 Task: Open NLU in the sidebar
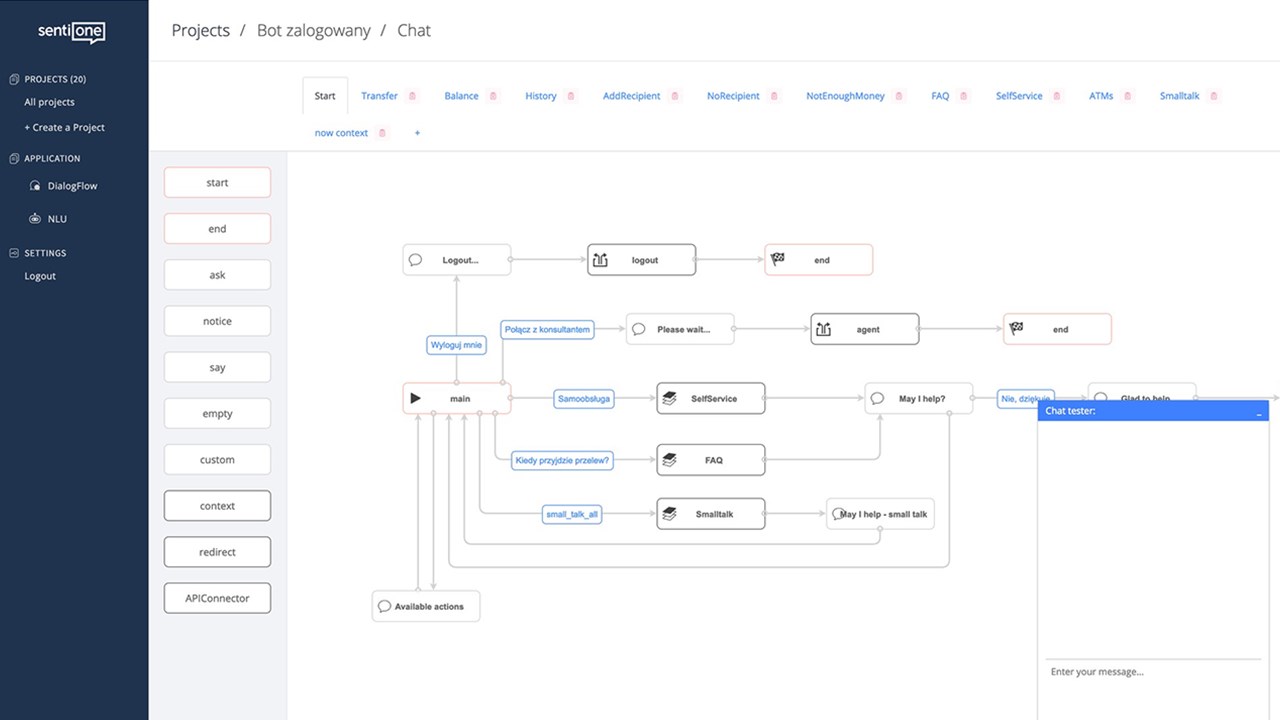57,219
